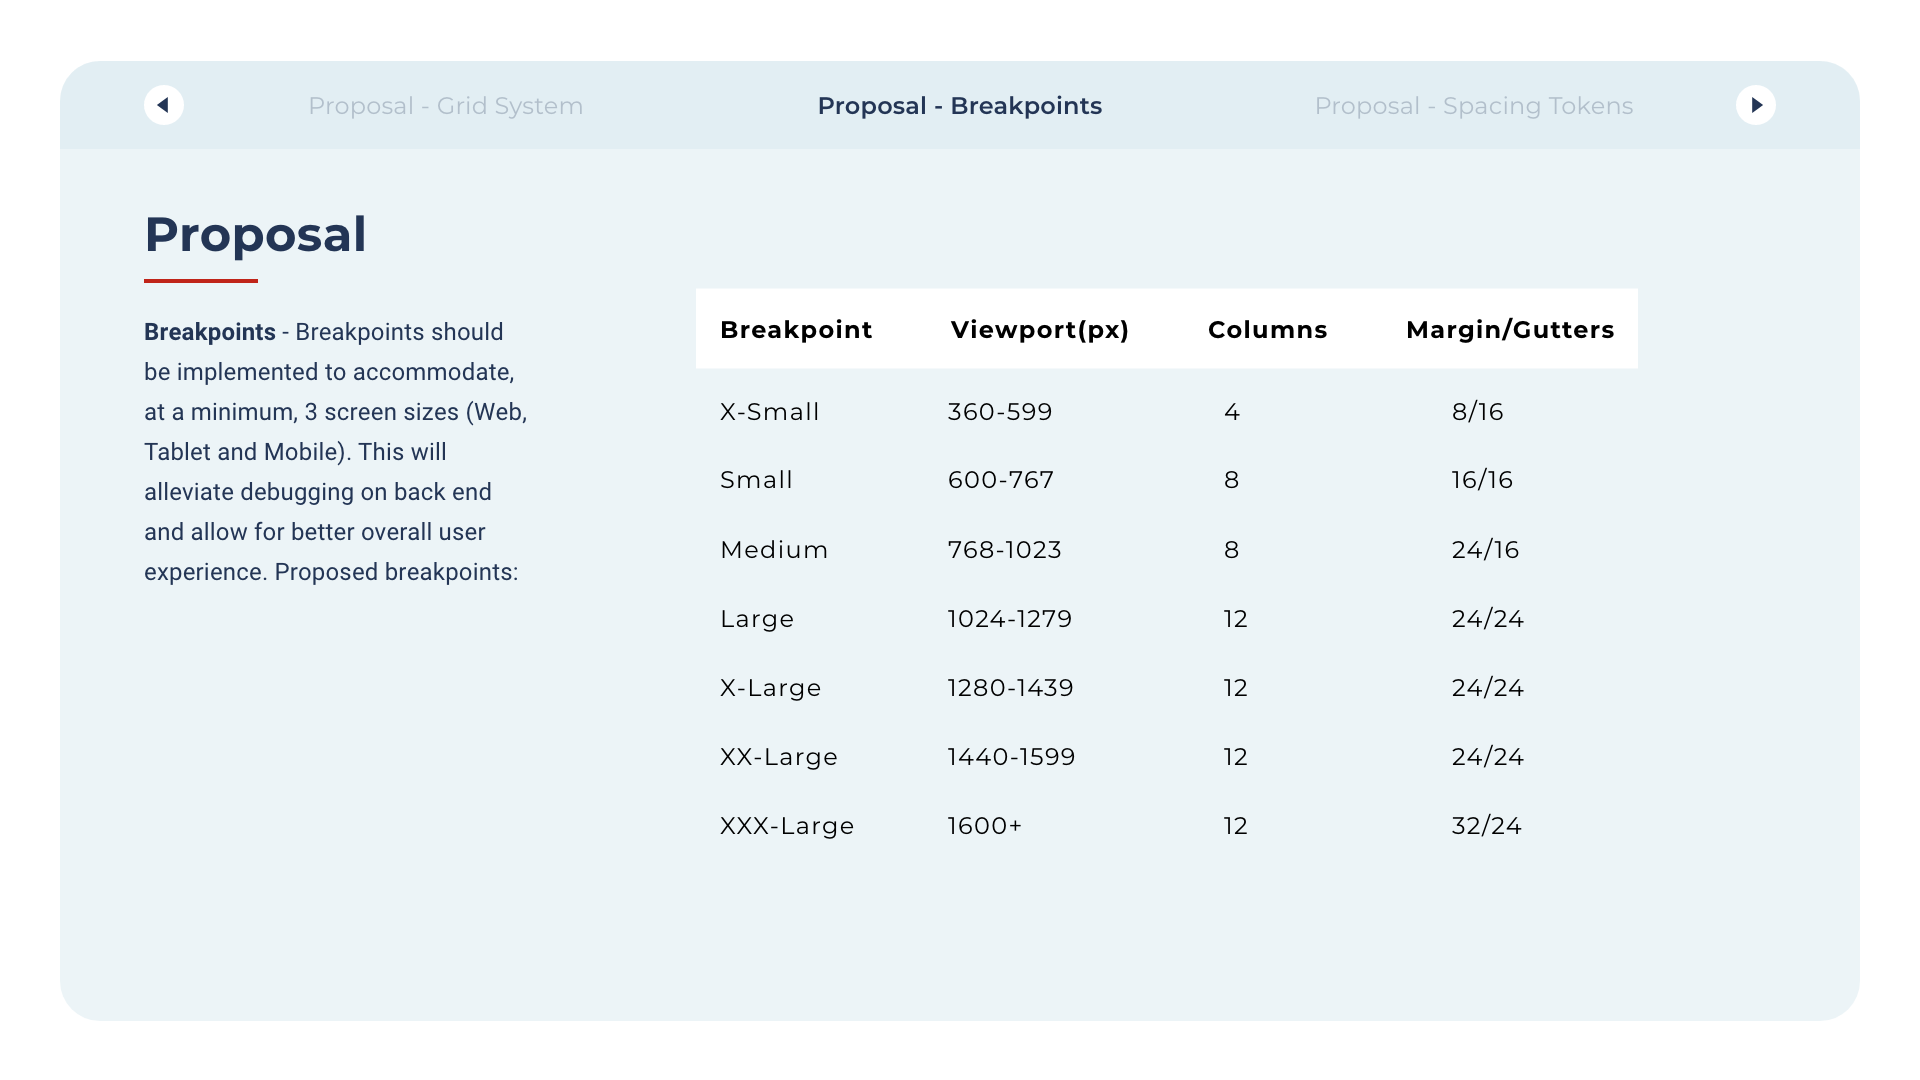Click the 24/24 value in X-Large row
The image size is (1920, 1080).
[1488, 688]
